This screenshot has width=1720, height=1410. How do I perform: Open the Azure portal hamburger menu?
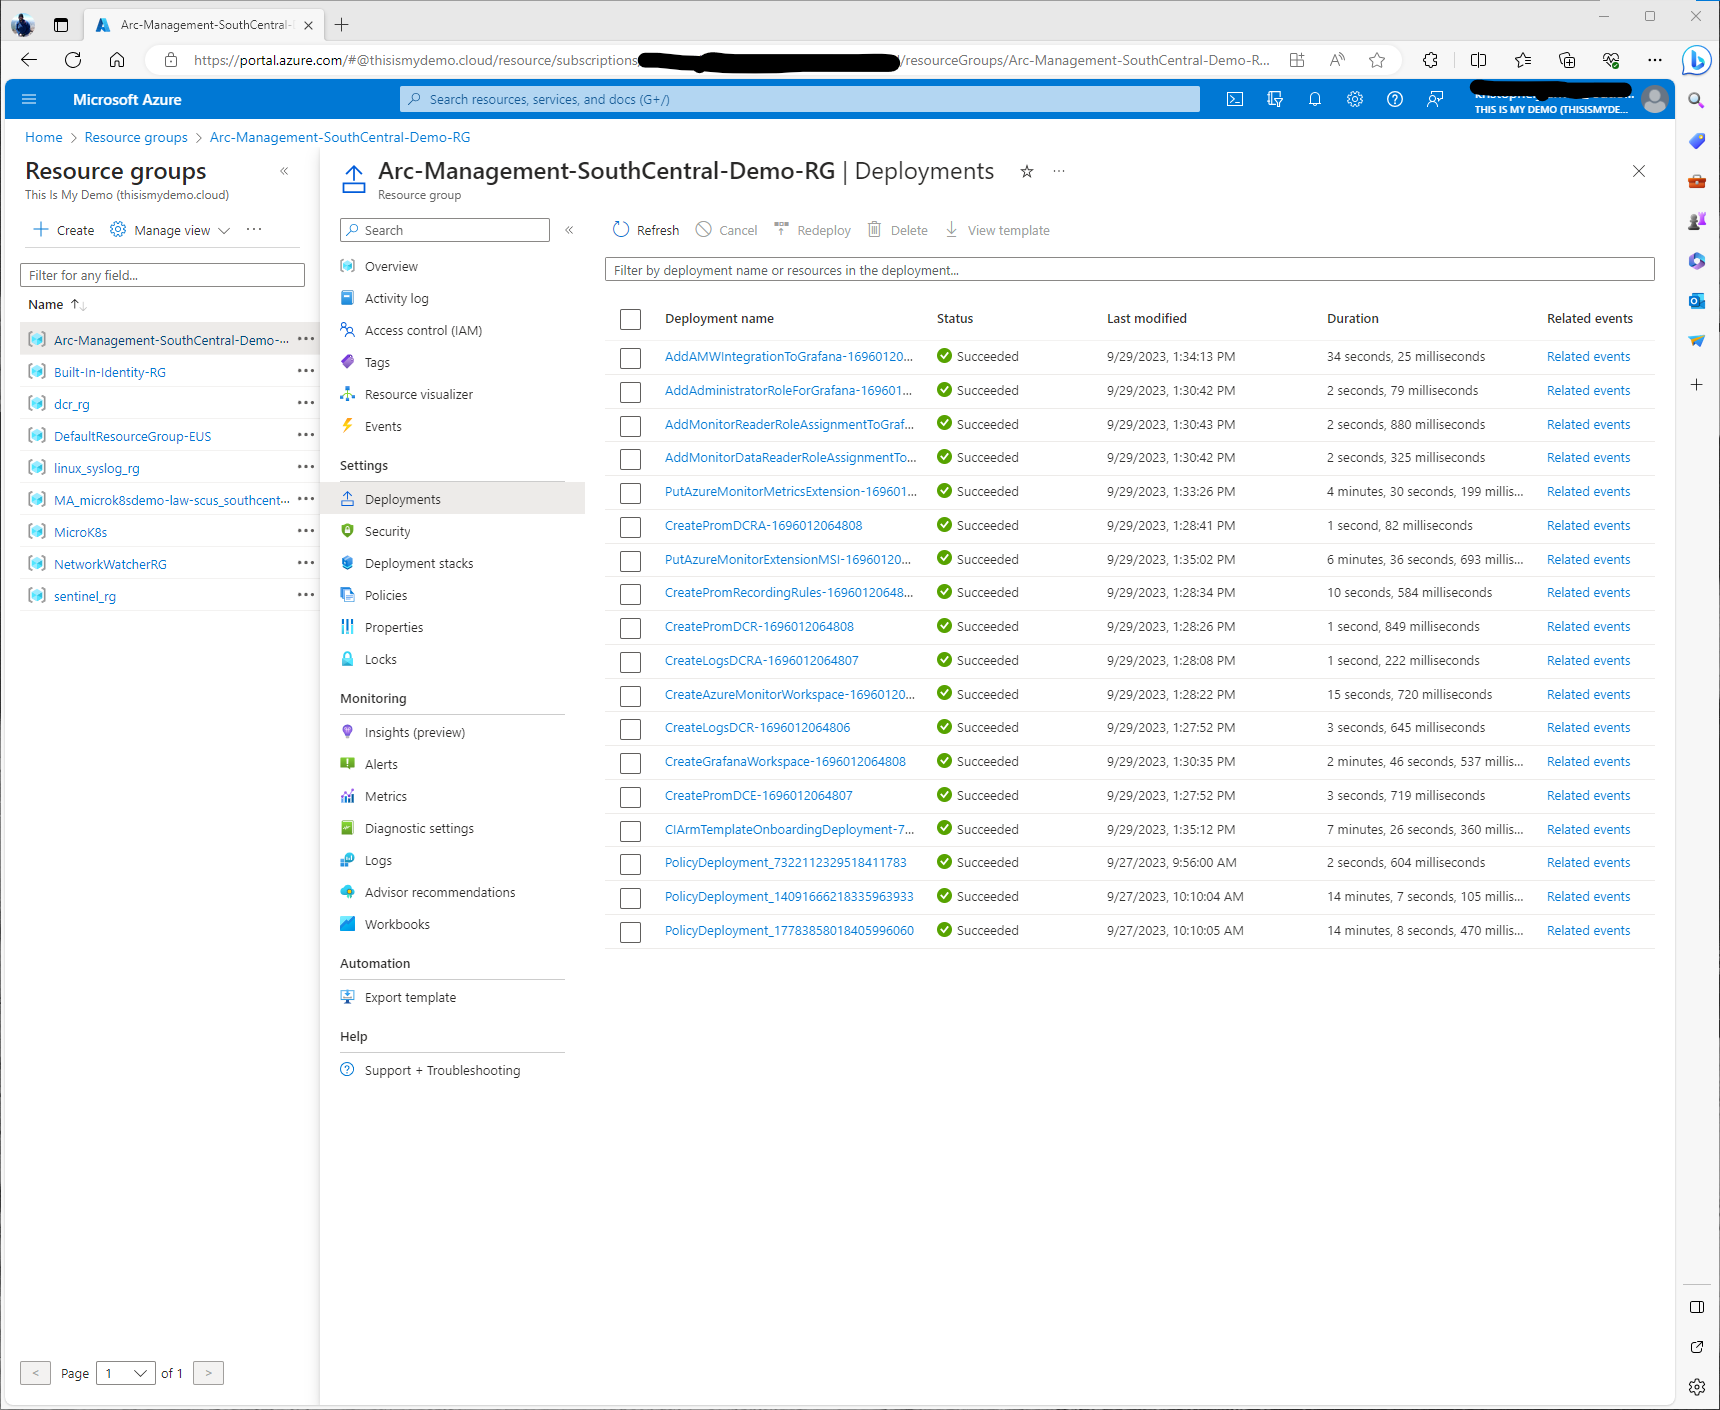29,99
